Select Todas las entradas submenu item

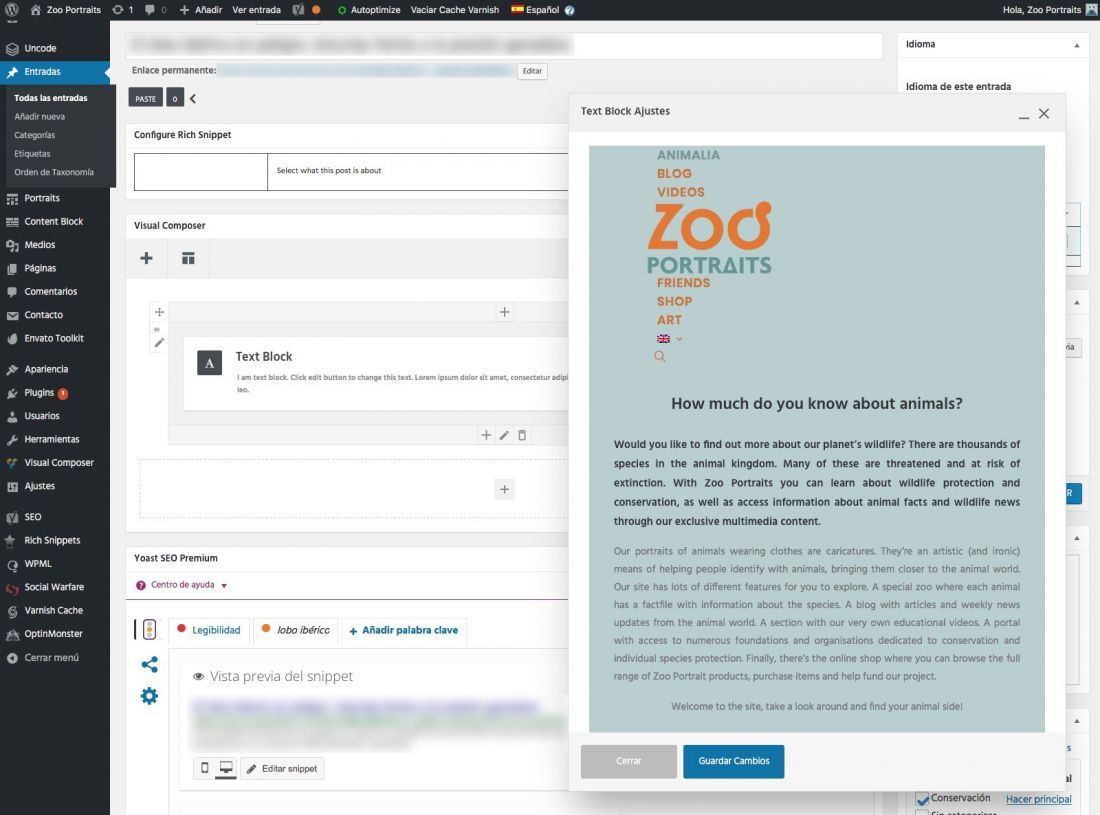51,97
